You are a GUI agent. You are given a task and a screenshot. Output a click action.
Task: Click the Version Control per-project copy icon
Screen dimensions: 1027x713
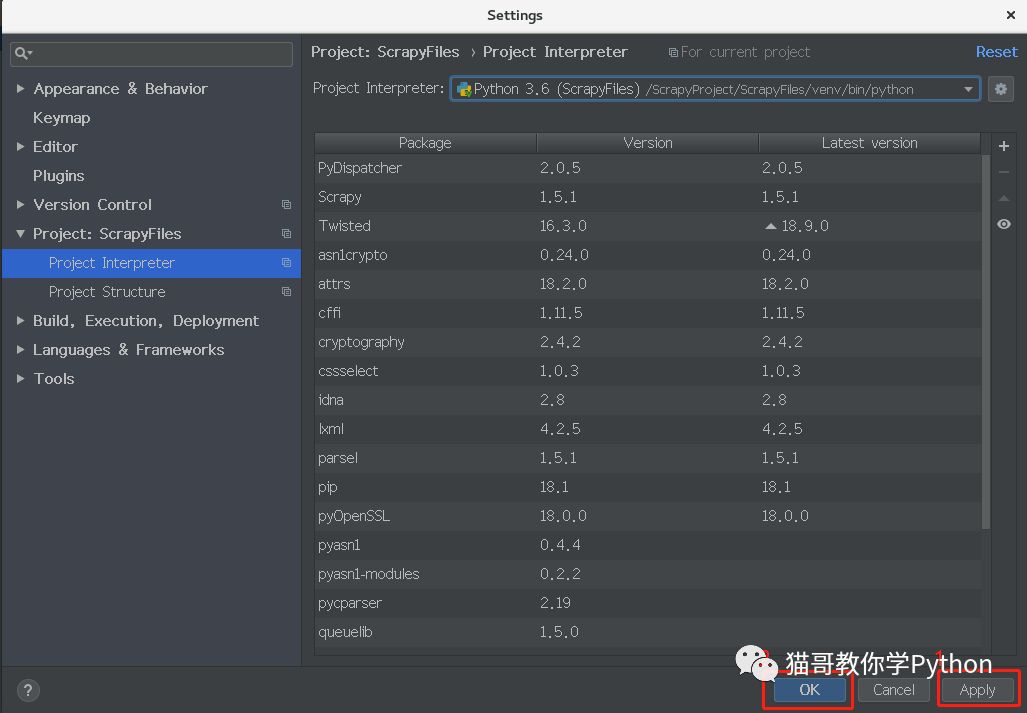pyautogui.click(x=286, y=205)
